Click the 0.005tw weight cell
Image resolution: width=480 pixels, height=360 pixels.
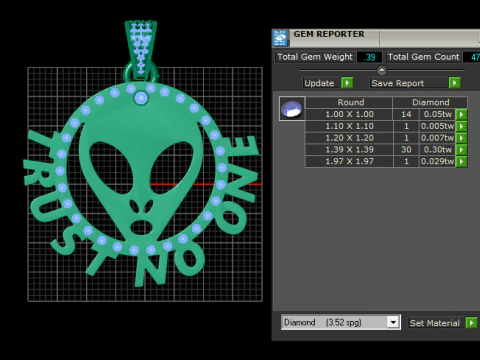coord(437,126)
